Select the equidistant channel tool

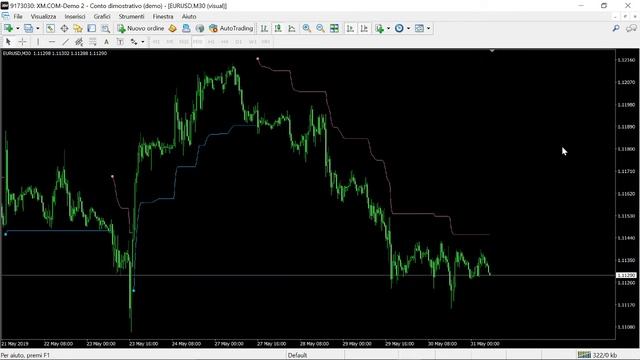(79, 42)
